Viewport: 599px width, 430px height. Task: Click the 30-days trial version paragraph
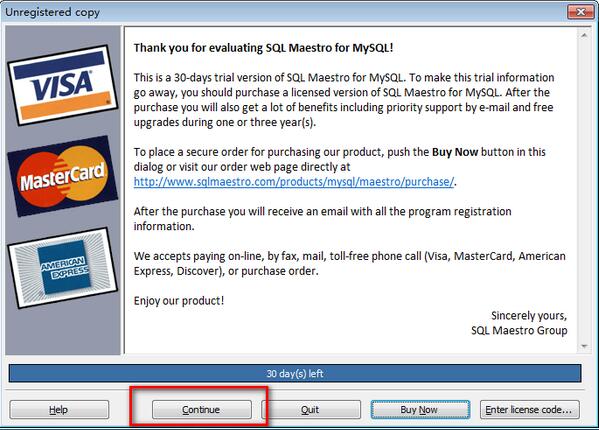[344, 100]
